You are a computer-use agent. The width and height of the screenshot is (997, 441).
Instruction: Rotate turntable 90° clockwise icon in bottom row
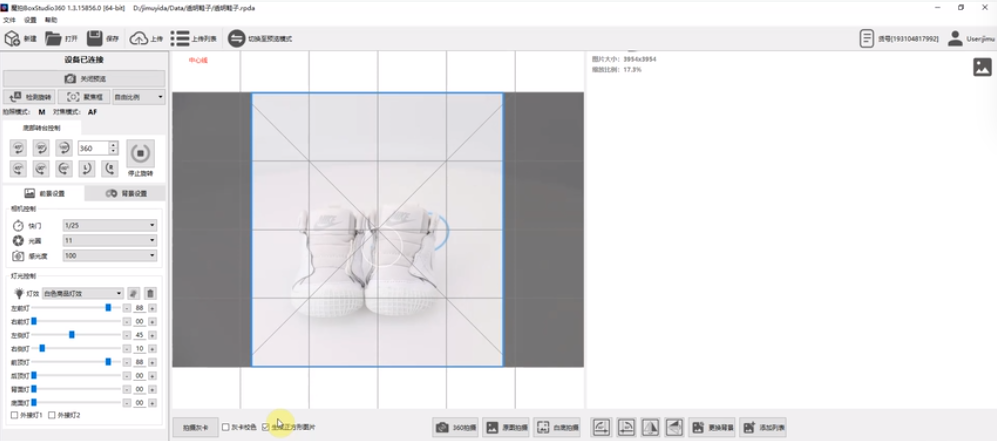tap(41, 169)
